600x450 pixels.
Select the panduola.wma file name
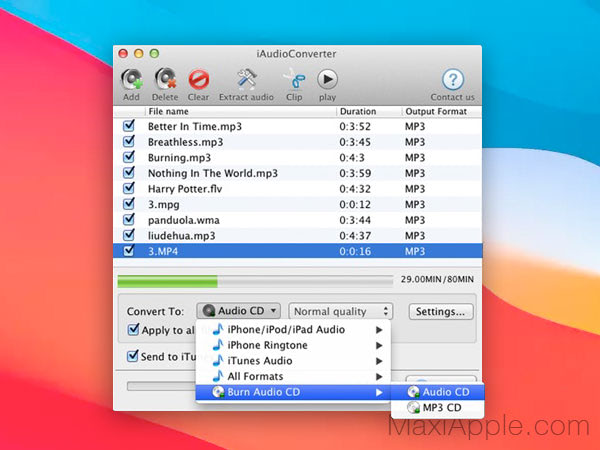pyautogui.click(x=184, y=220)
